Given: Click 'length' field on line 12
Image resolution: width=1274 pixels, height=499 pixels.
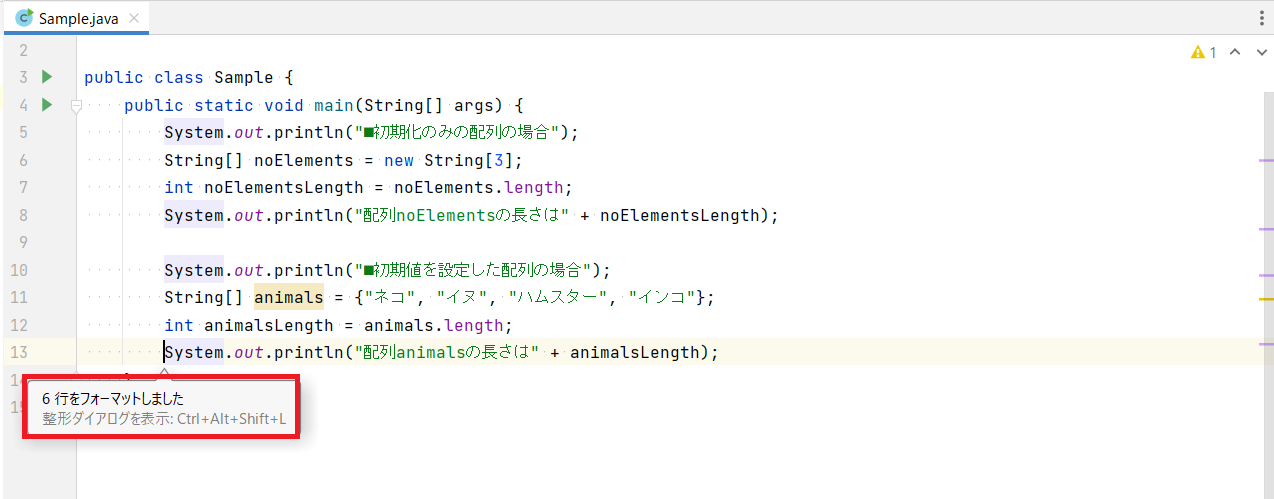Looking at the screenshot, I should 474,325.
